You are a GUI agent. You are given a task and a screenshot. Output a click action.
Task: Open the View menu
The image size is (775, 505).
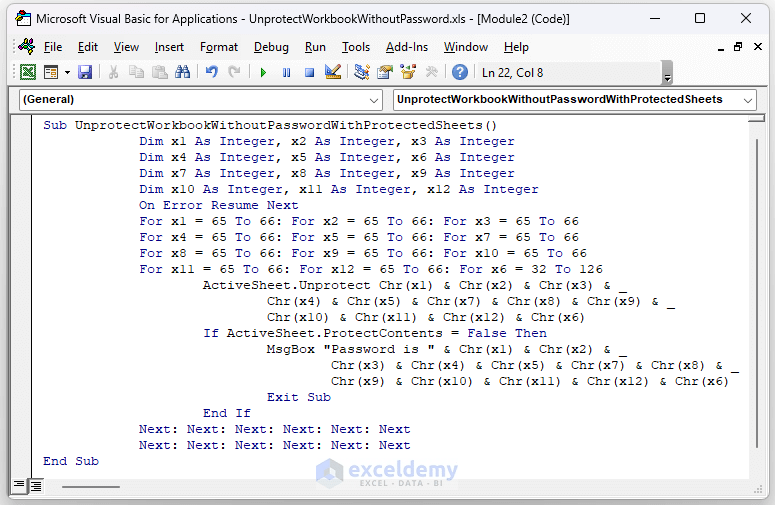coord(126,47)
